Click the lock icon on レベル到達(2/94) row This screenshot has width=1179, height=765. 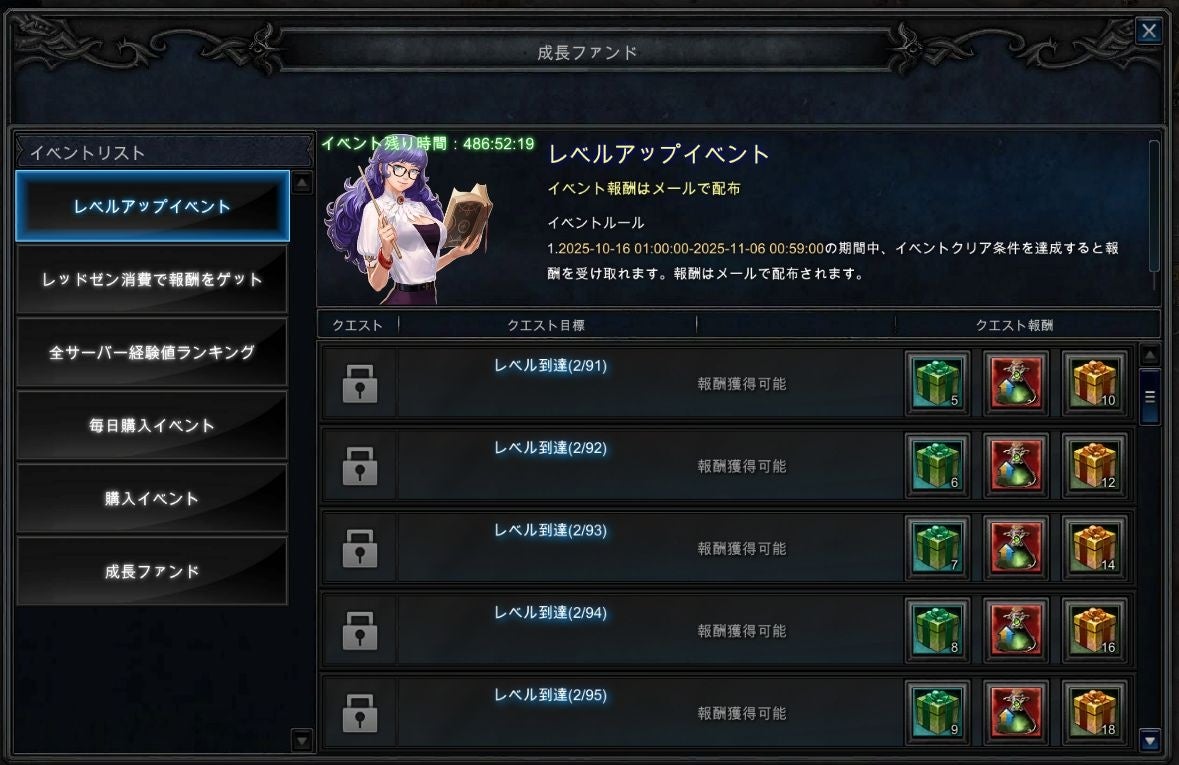coord(359,630)
